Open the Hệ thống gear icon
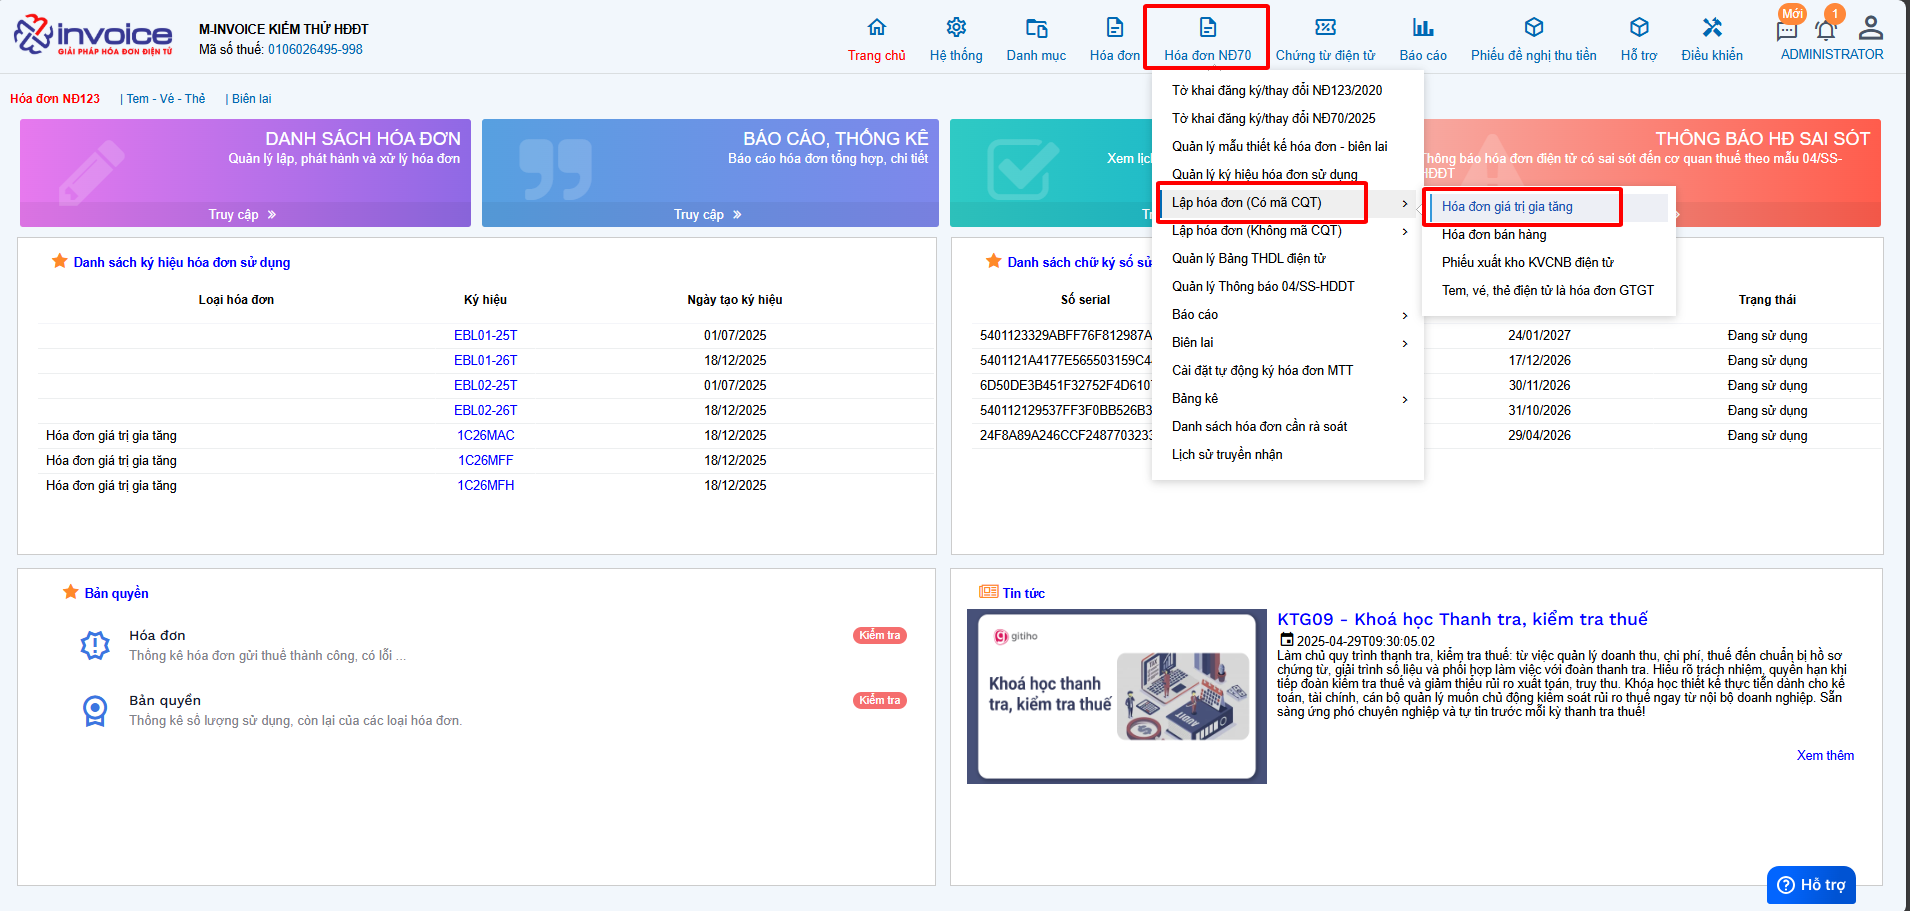The height and width of the screenshot is (911, 1910). pos(956,28)
